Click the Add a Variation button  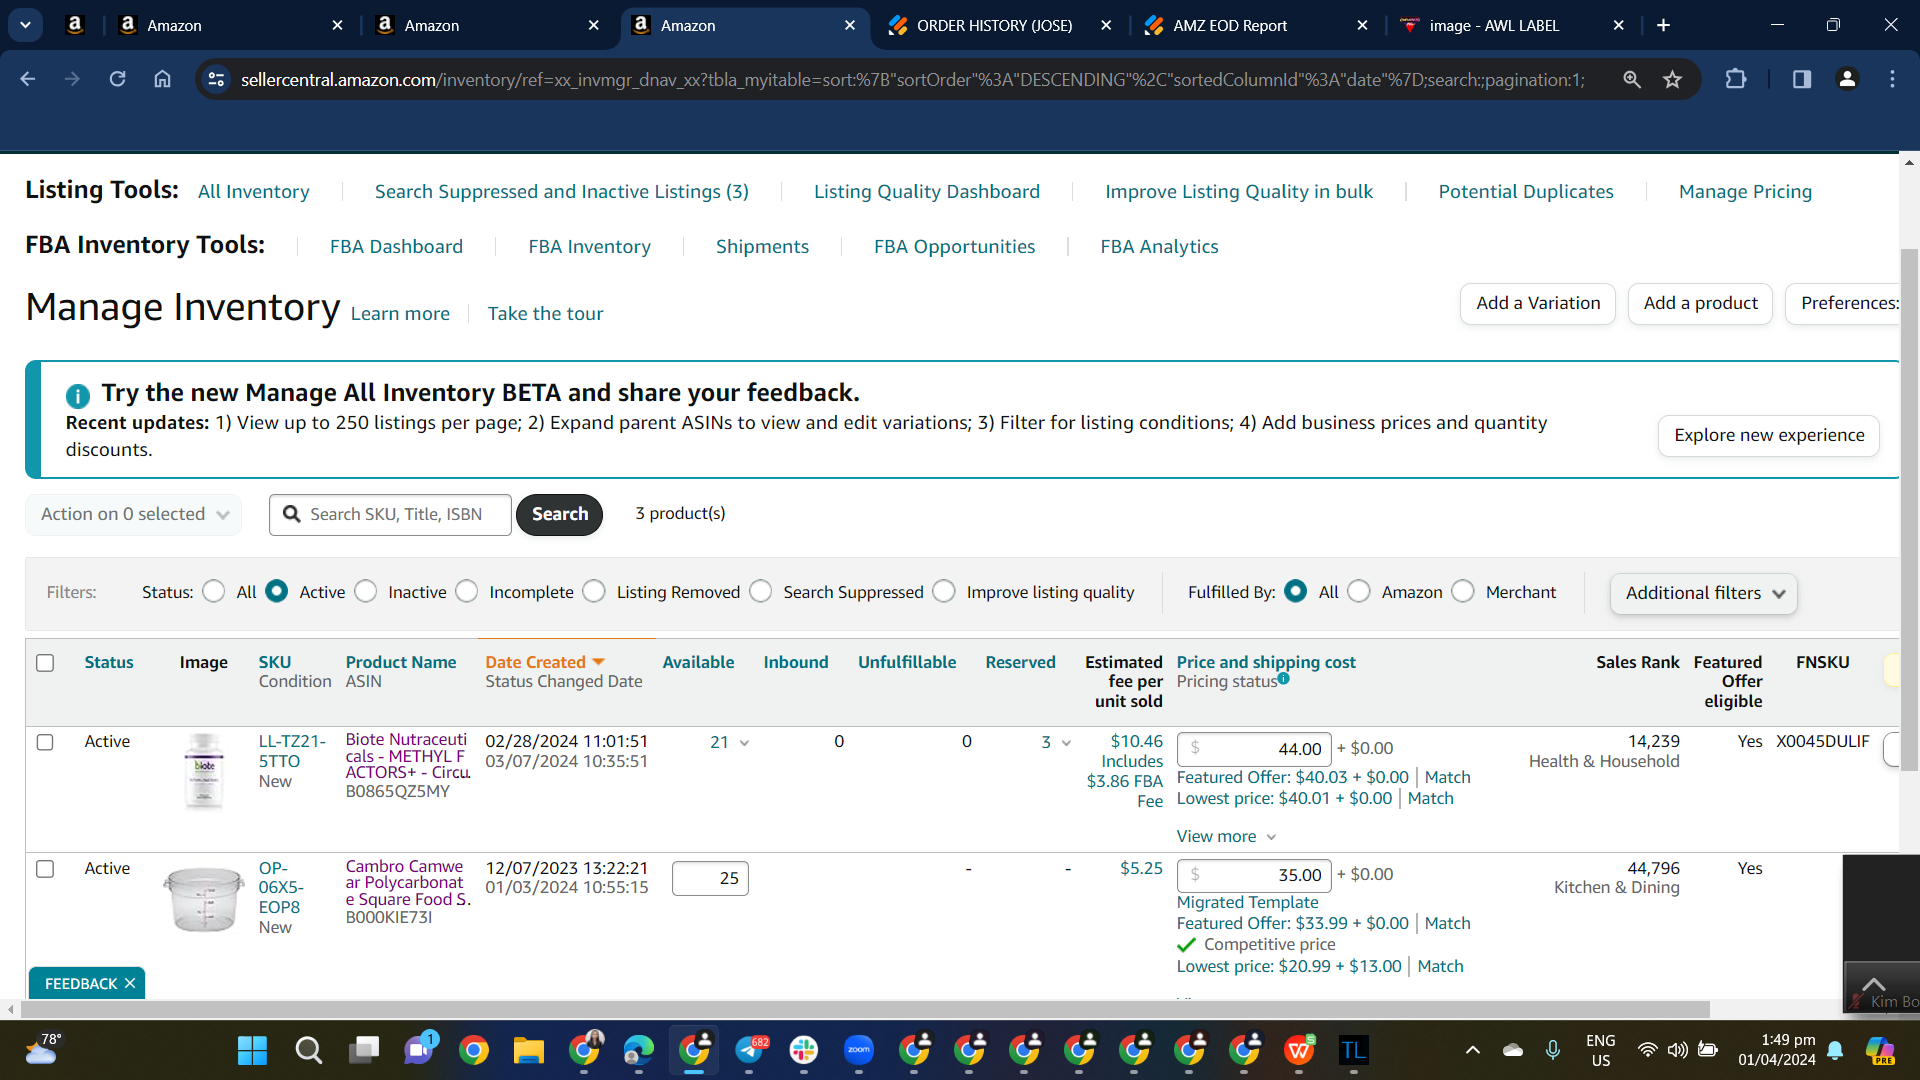1538,303
